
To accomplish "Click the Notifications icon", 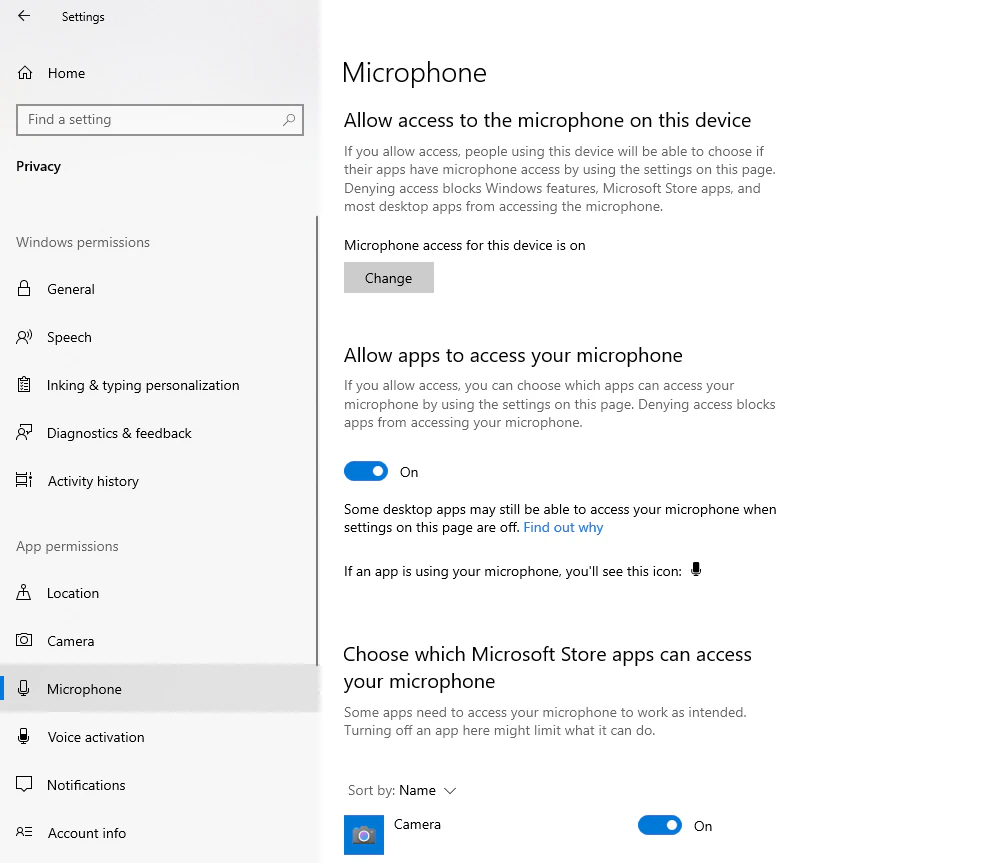I will coord(24,784).
